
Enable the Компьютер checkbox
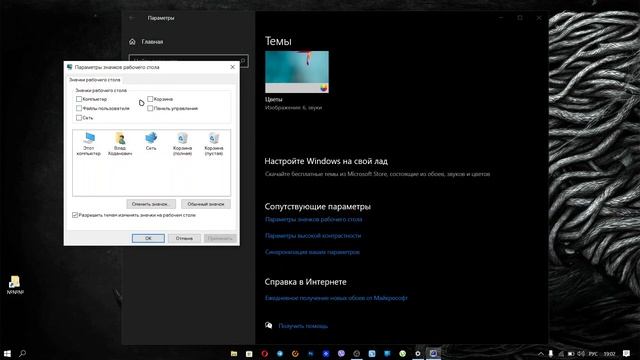click(x=79, y=99)
